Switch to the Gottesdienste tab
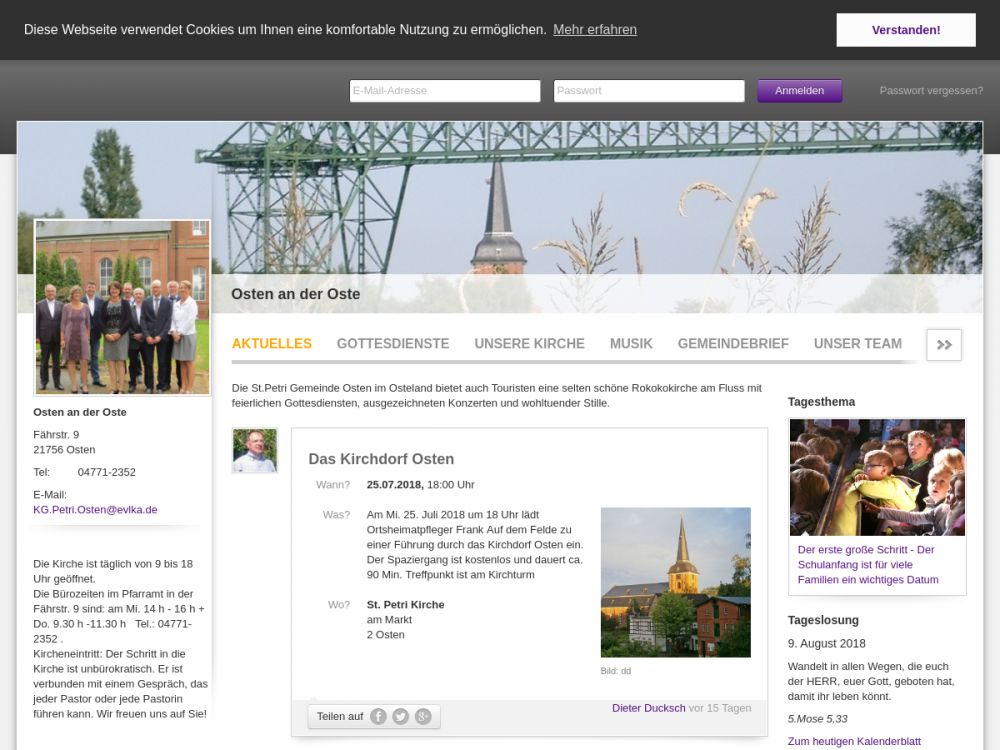Image resolution: width=1000 pixels, height=750 pixels. (x=393, y=343)
